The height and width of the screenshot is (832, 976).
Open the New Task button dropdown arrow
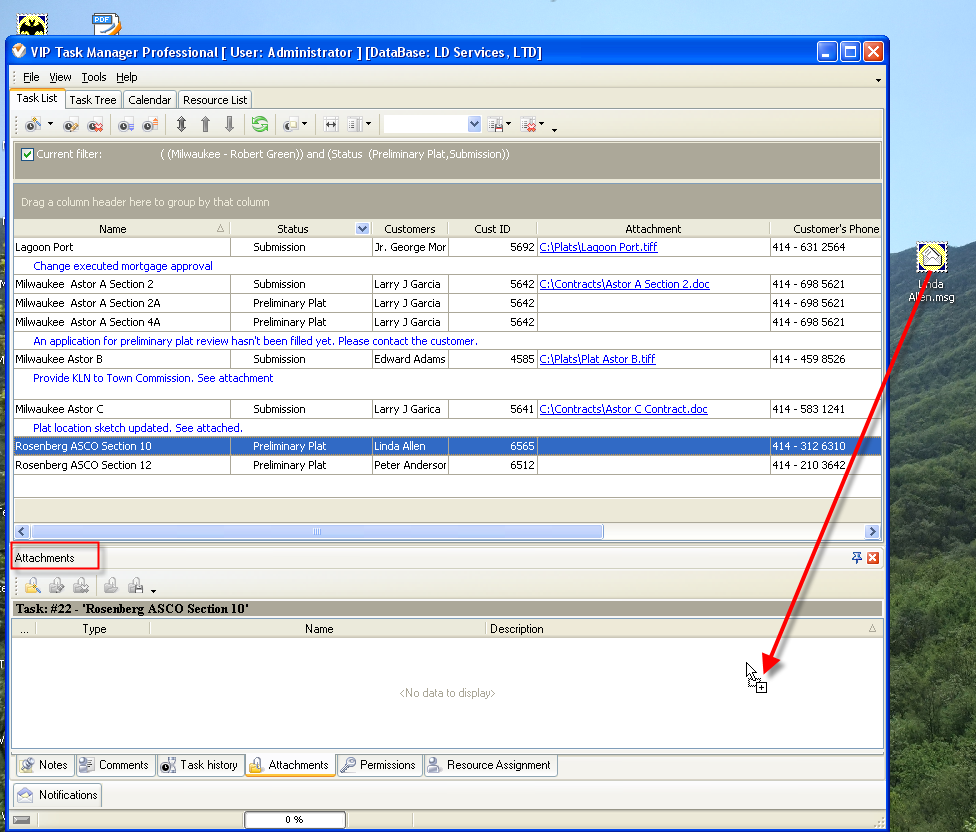tap(50, 125)
